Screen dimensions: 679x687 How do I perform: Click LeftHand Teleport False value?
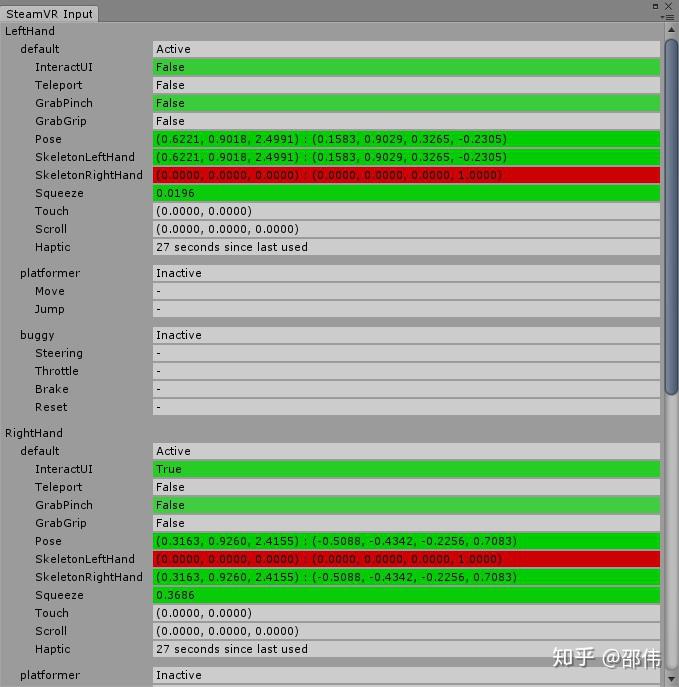(406, 85)
